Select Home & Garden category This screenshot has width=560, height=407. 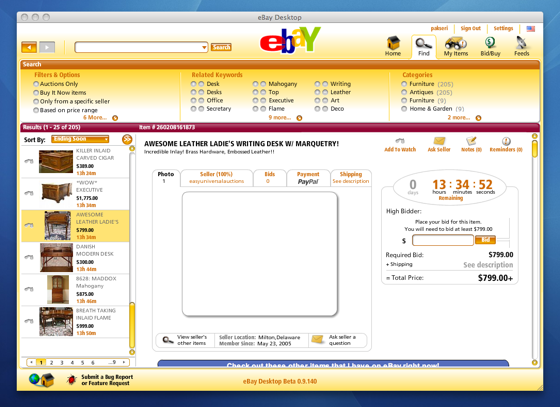tap(404, 109)
